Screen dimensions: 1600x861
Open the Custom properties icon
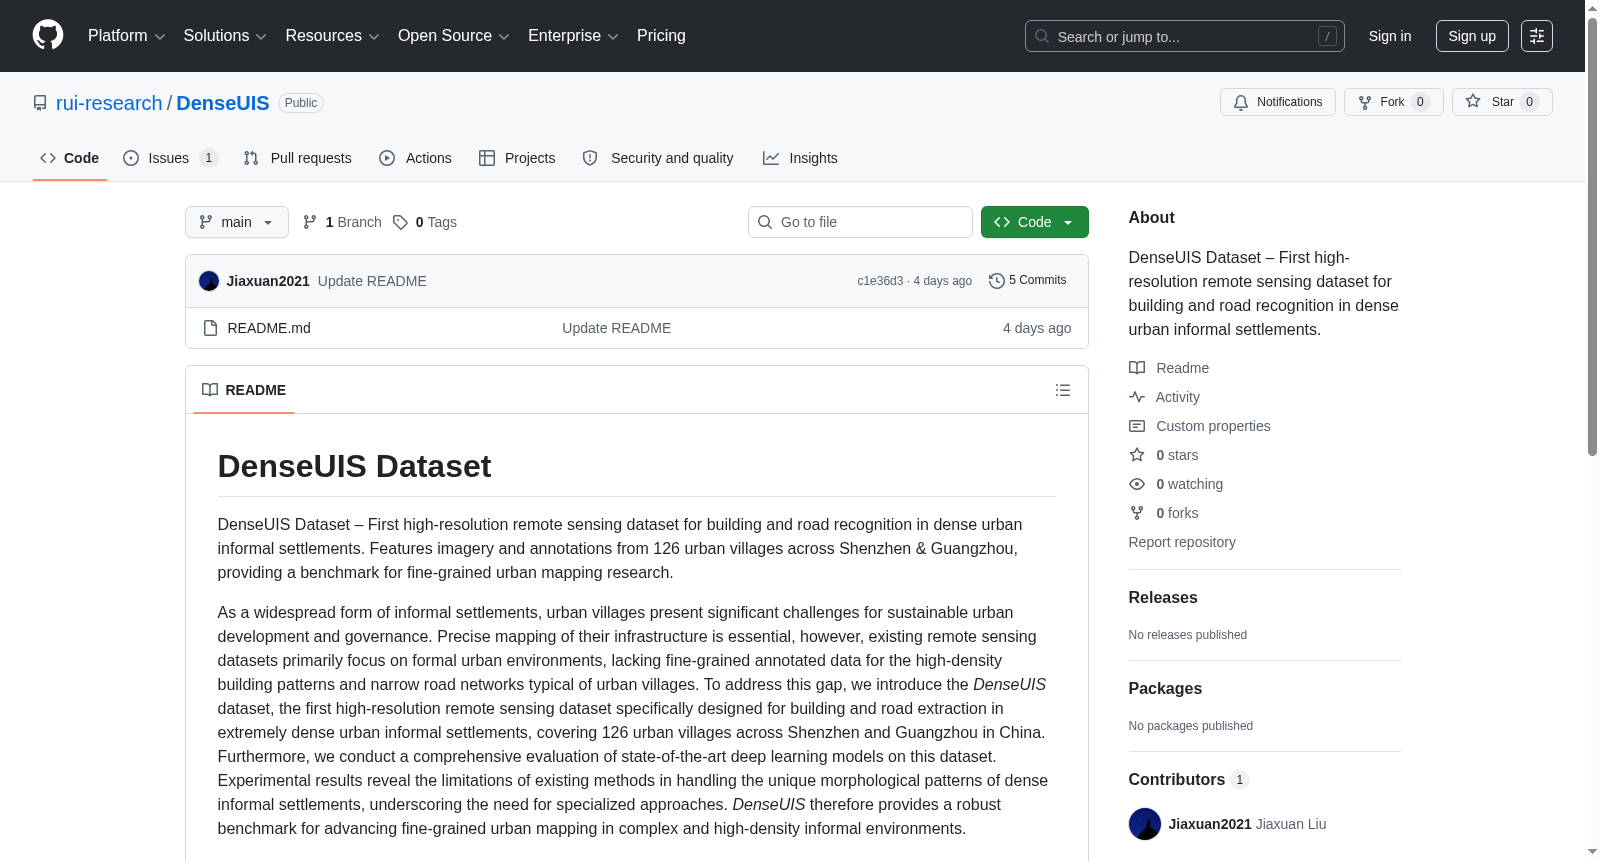pyautogui.click(x=1137, y=426)
